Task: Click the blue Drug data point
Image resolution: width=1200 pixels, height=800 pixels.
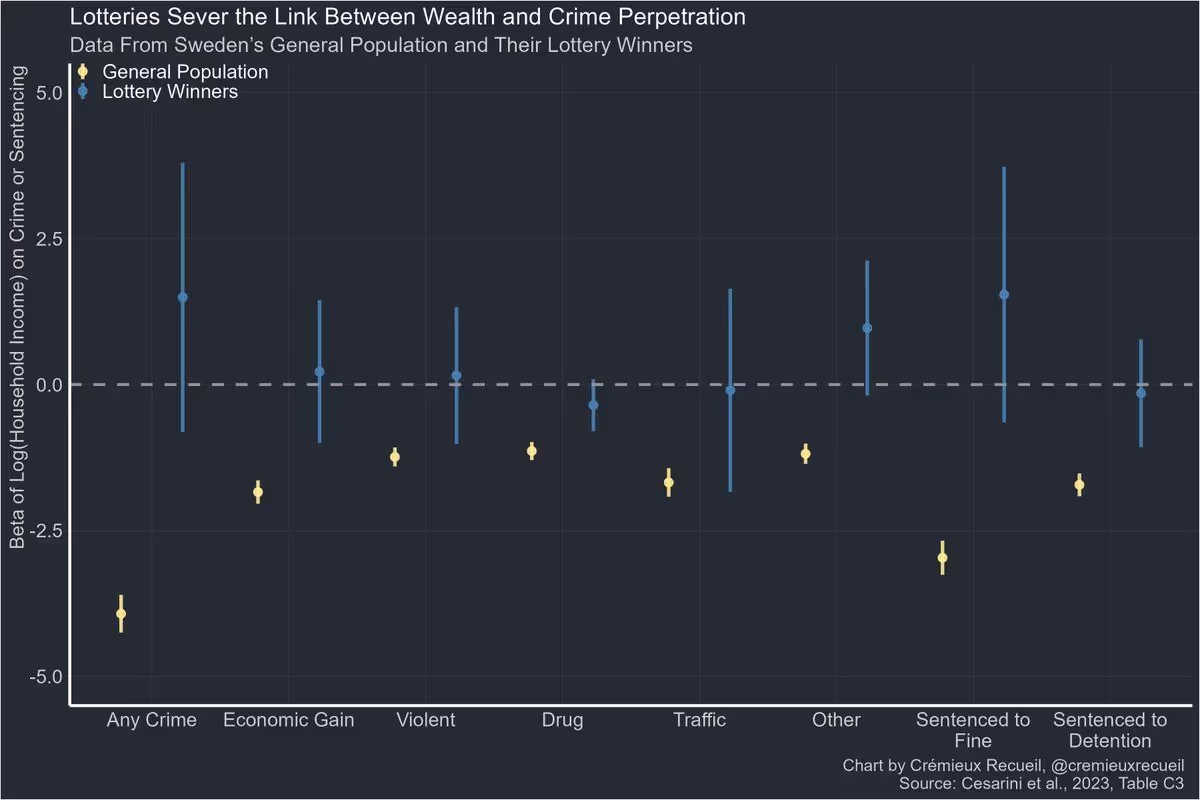Action: click(593, 405)
